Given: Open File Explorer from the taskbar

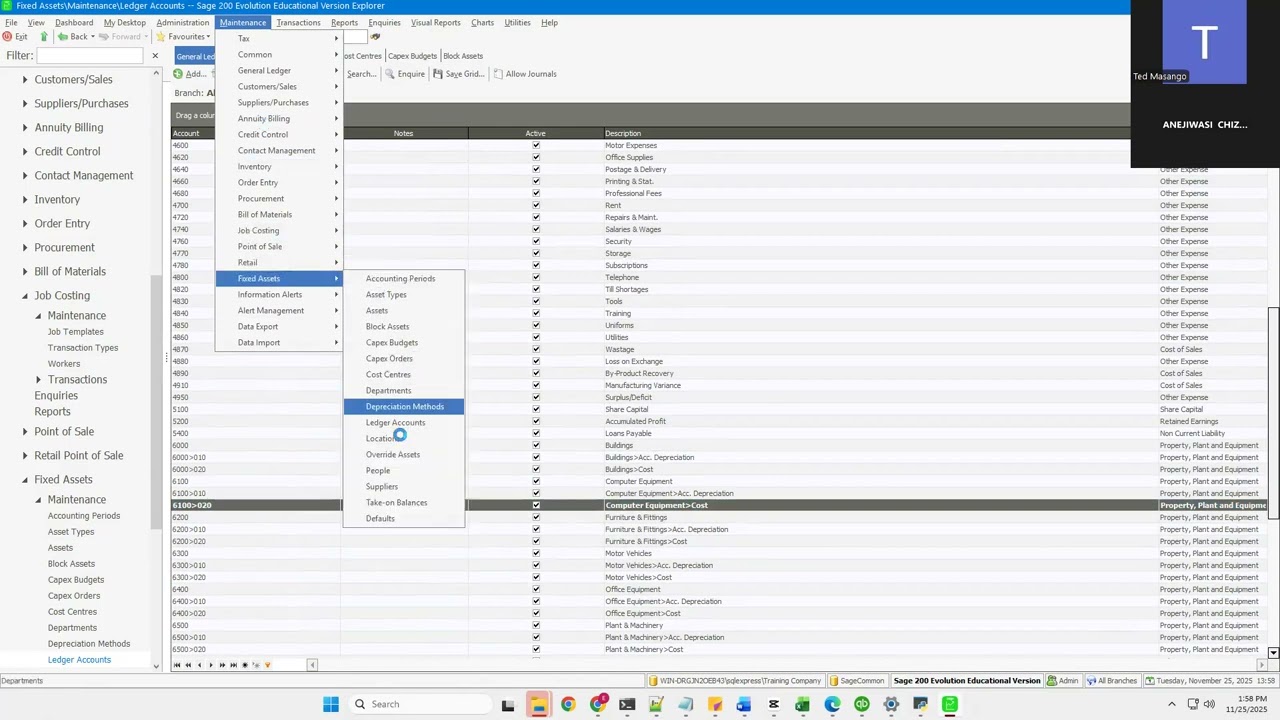Looking at the screenshot, I should (538, 704).
